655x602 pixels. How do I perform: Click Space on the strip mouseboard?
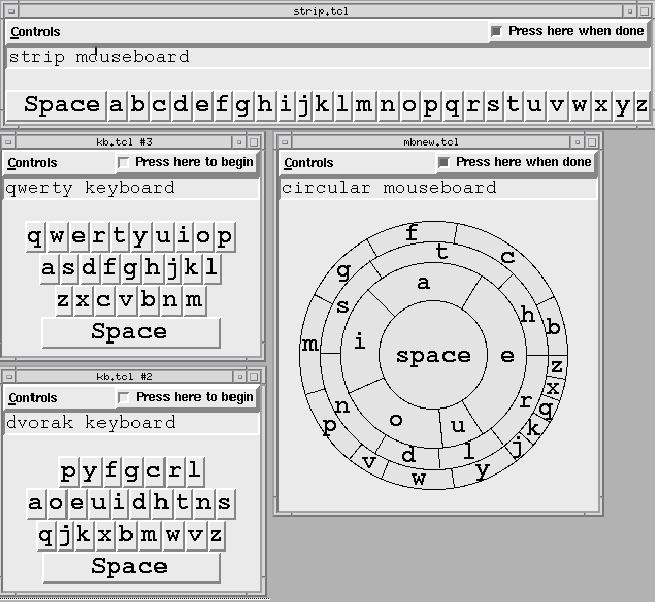point(62,105)
